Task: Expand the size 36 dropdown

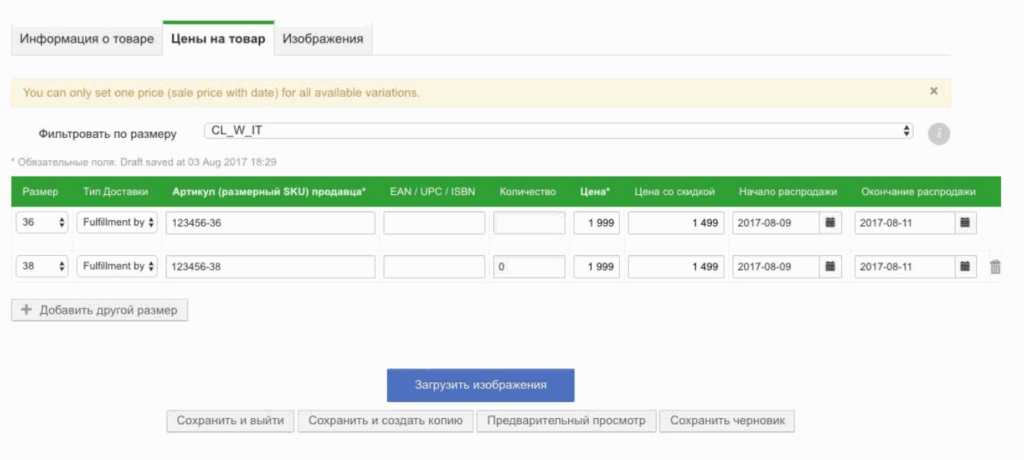Action: 42,223
